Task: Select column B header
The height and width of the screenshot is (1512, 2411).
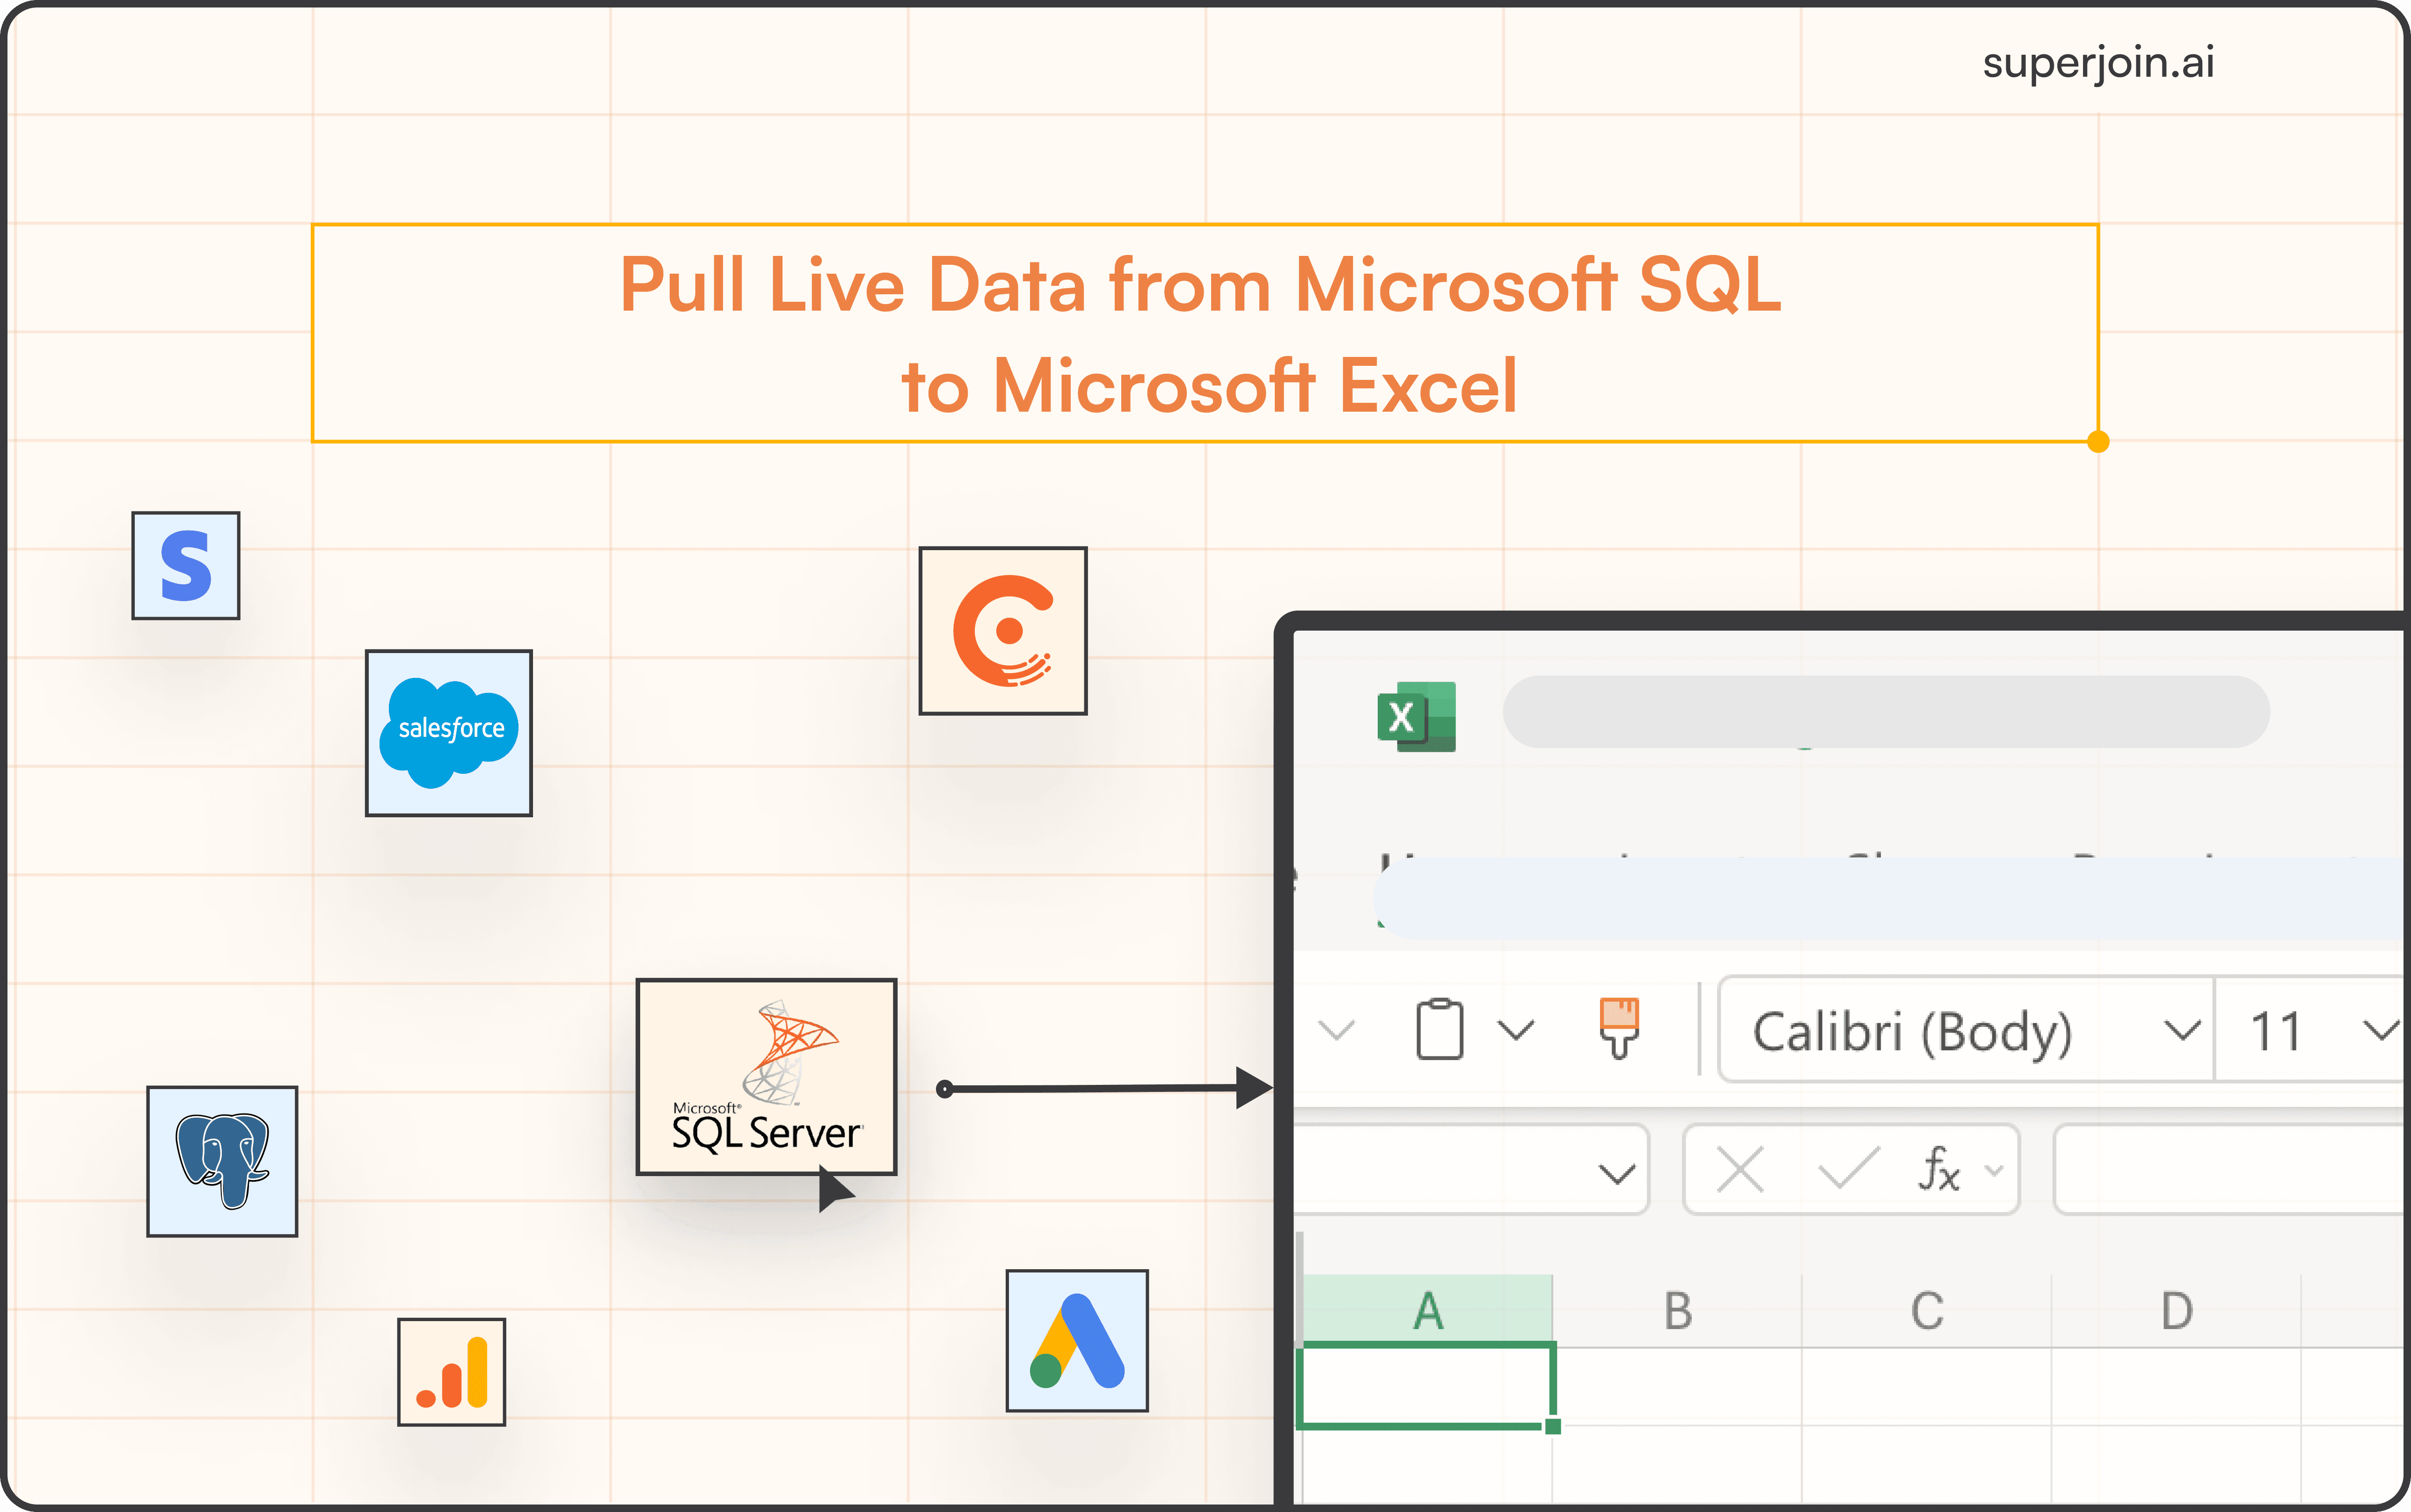Action: [x=1678, y=1311]
